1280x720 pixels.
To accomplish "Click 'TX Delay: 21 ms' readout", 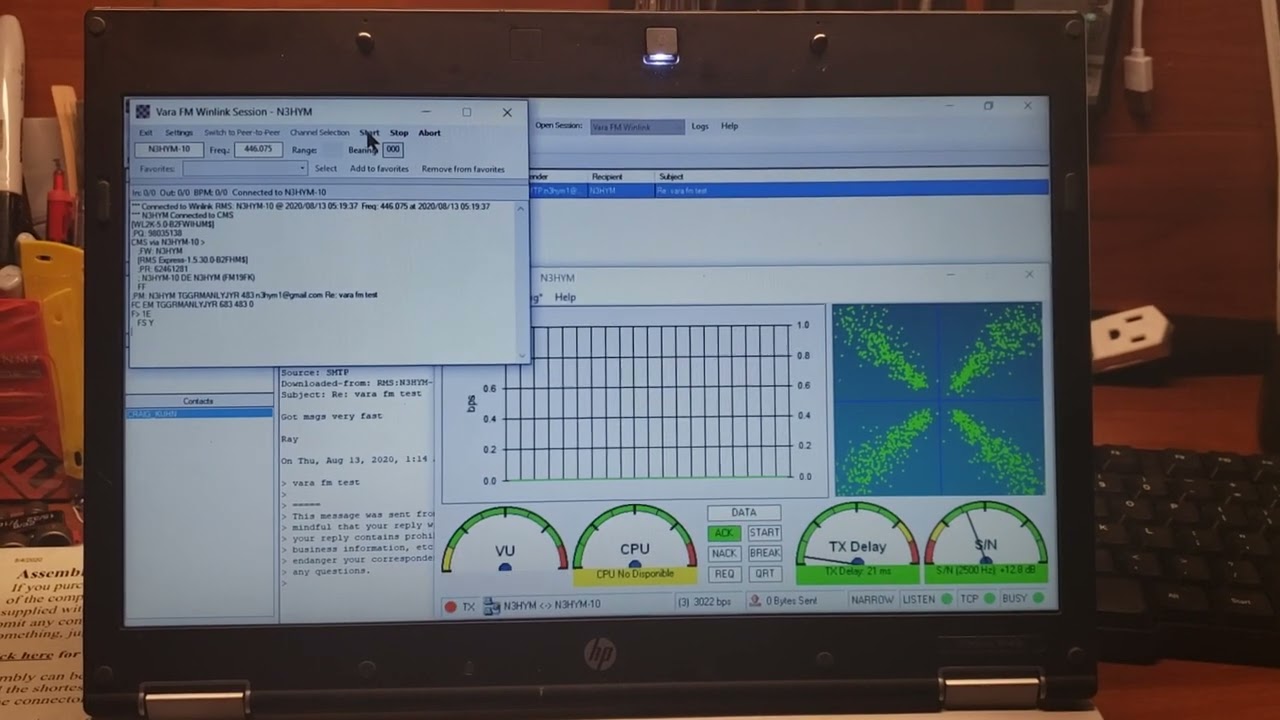I will tap(857, 572).
